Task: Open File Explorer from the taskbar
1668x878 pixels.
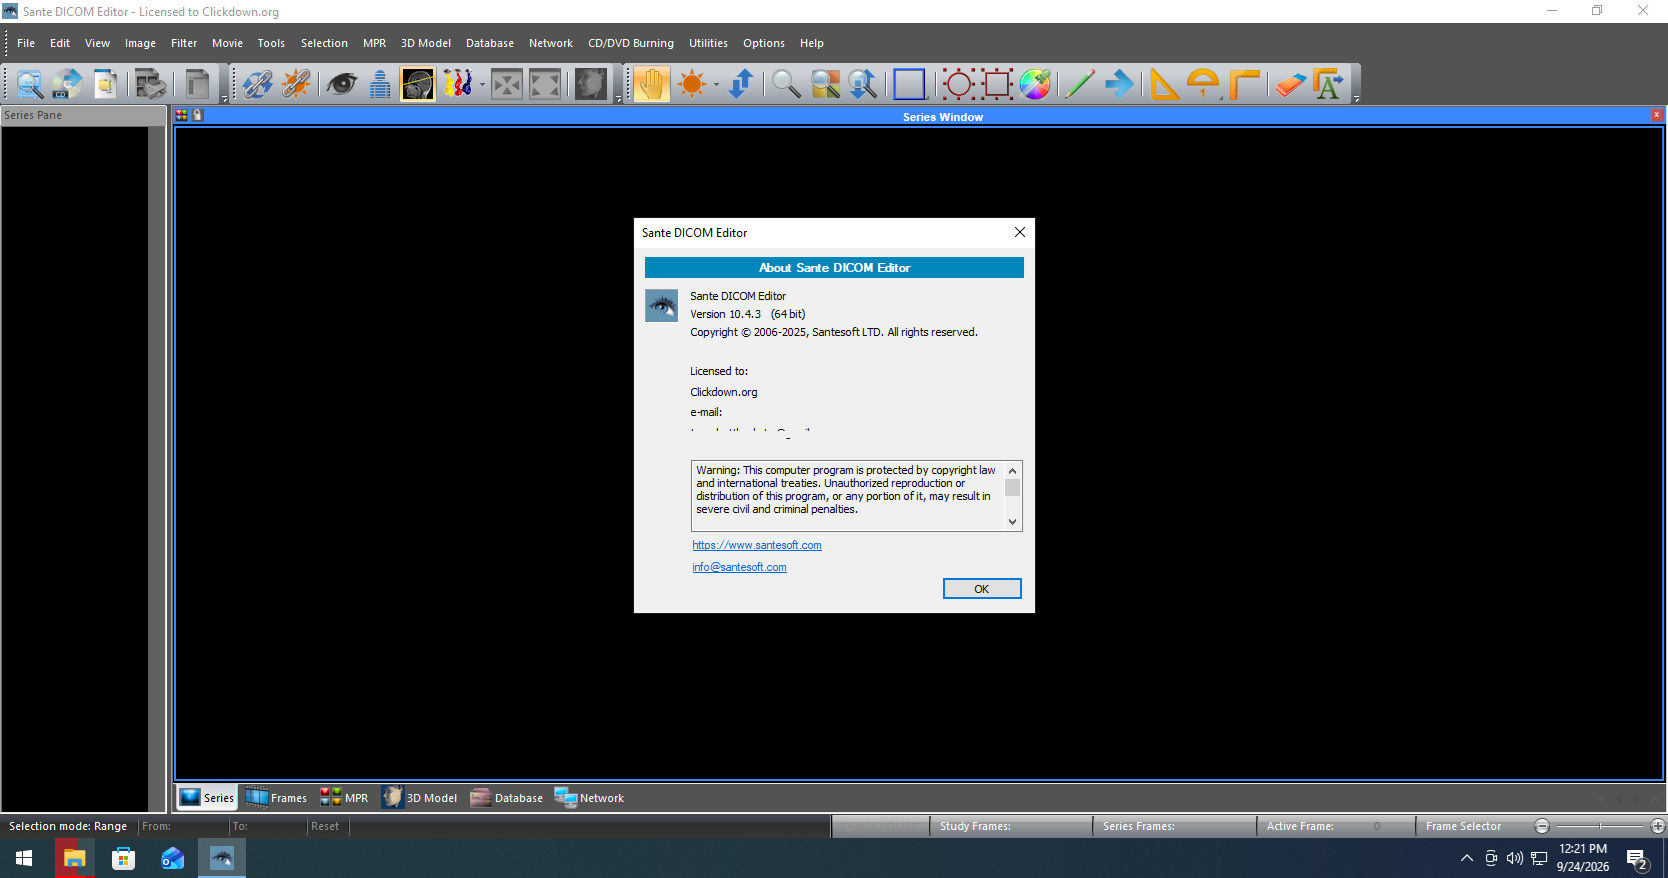Action: click(x=74, y=858)
